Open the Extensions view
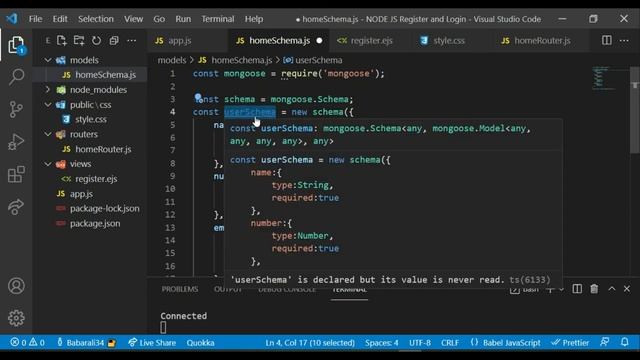Screen dimensions: 640x360 [x=16, y=174]
